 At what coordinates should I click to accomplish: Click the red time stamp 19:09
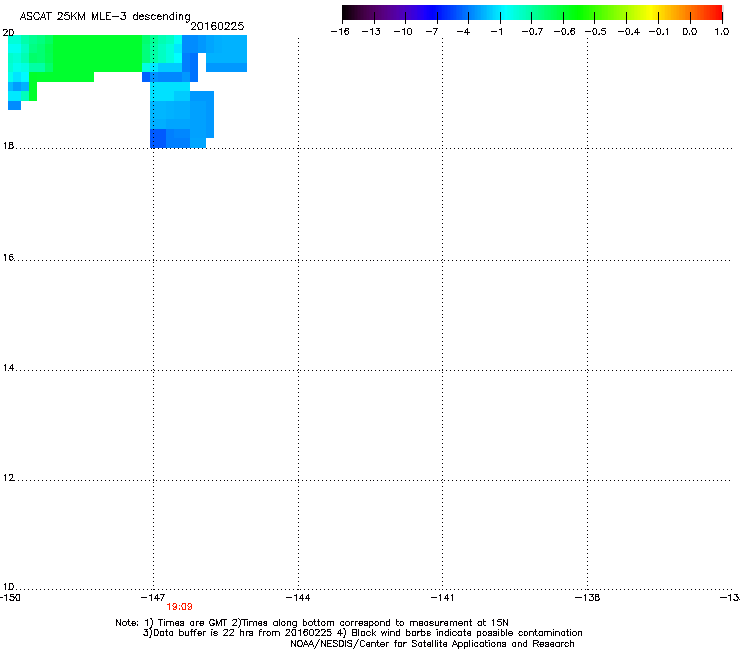click(179, 607)
